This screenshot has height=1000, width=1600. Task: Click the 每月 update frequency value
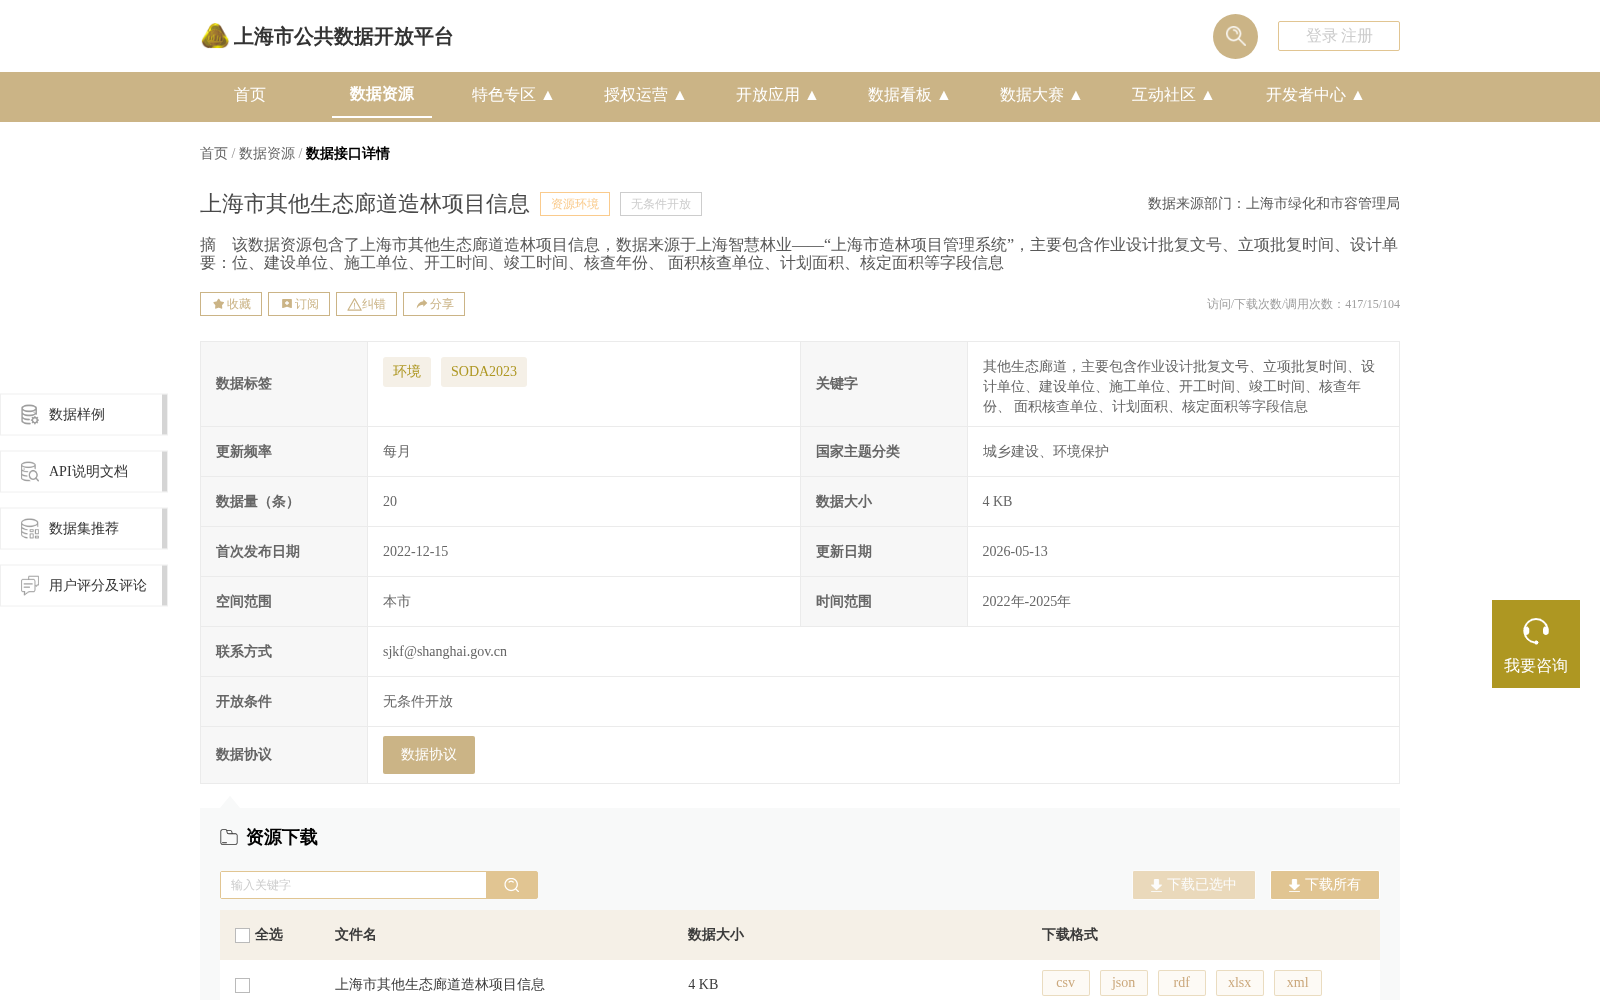397,452
